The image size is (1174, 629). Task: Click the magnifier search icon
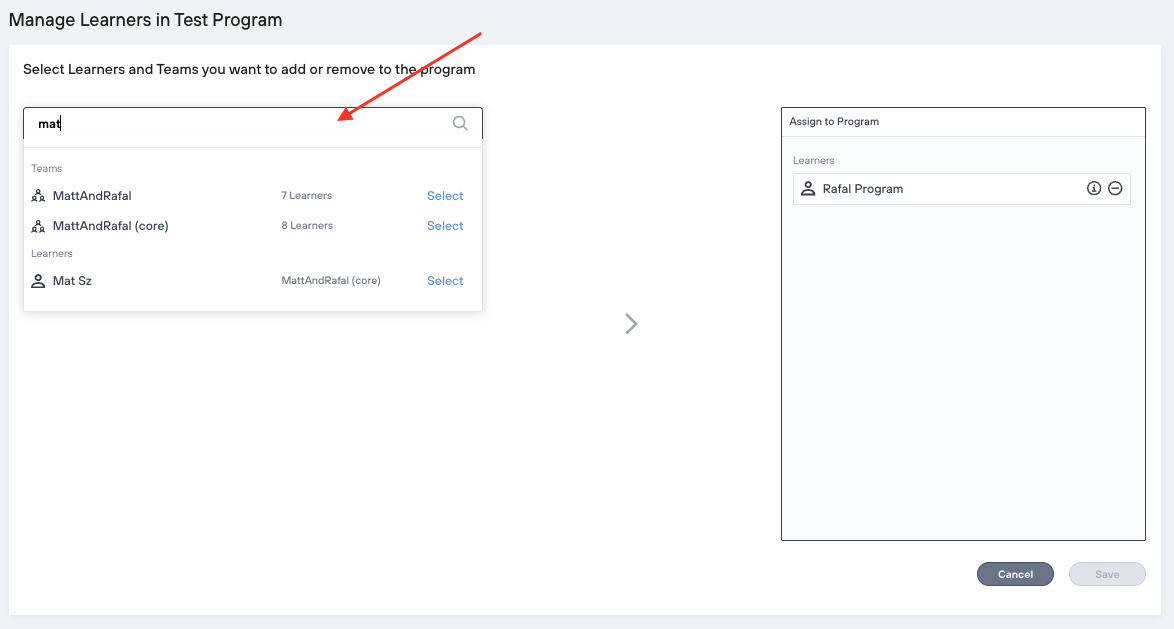460,124
